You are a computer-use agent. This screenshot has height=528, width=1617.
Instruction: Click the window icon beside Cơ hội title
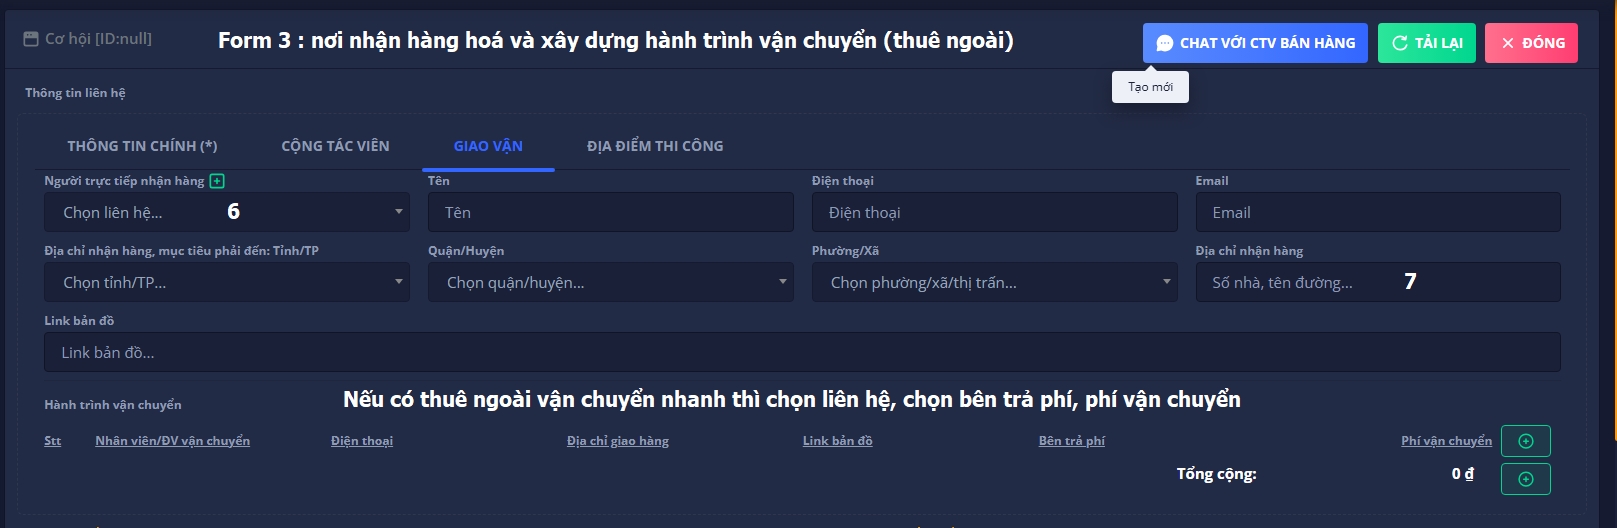31,39
